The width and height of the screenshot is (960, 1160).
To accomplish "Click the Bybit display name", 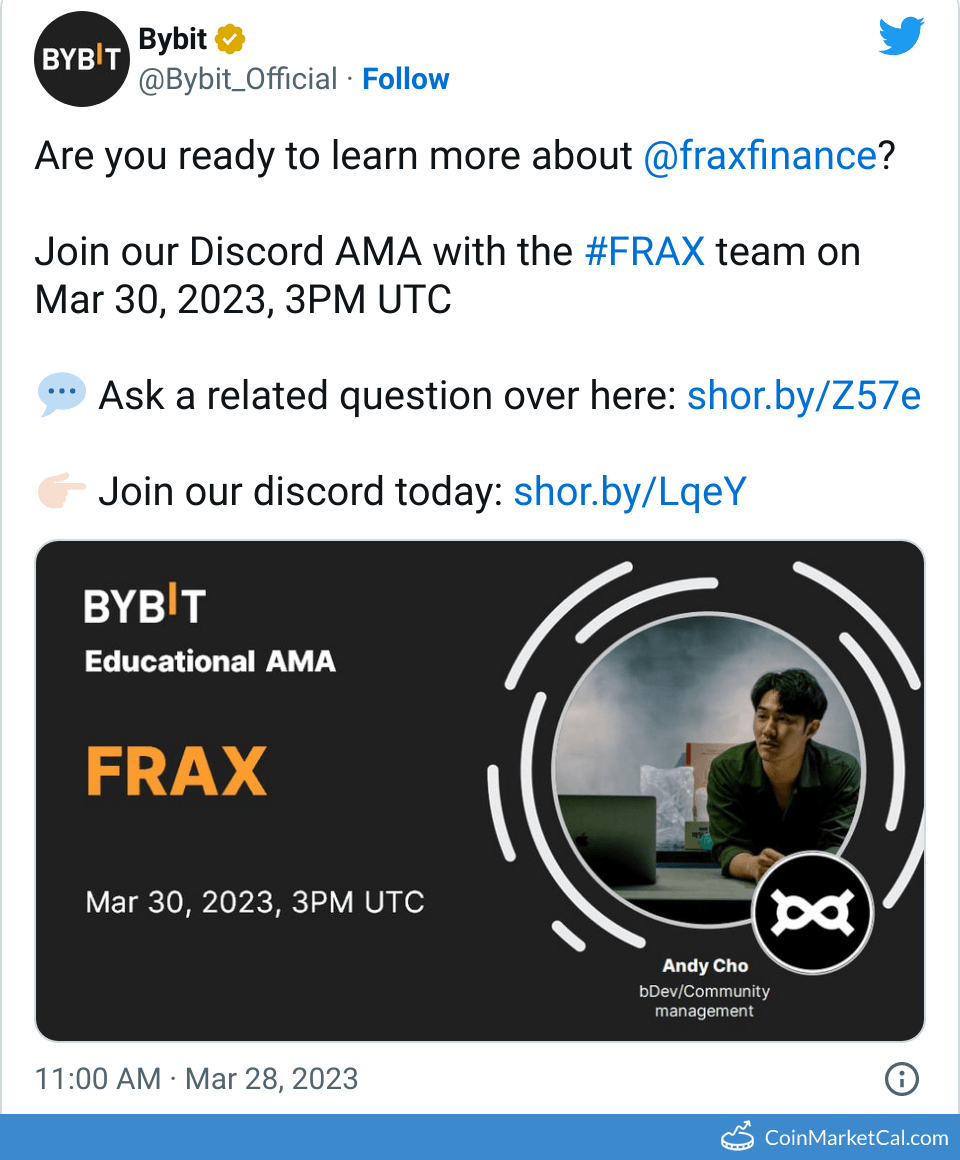I will pyautogui.click(x=172, y=40).
